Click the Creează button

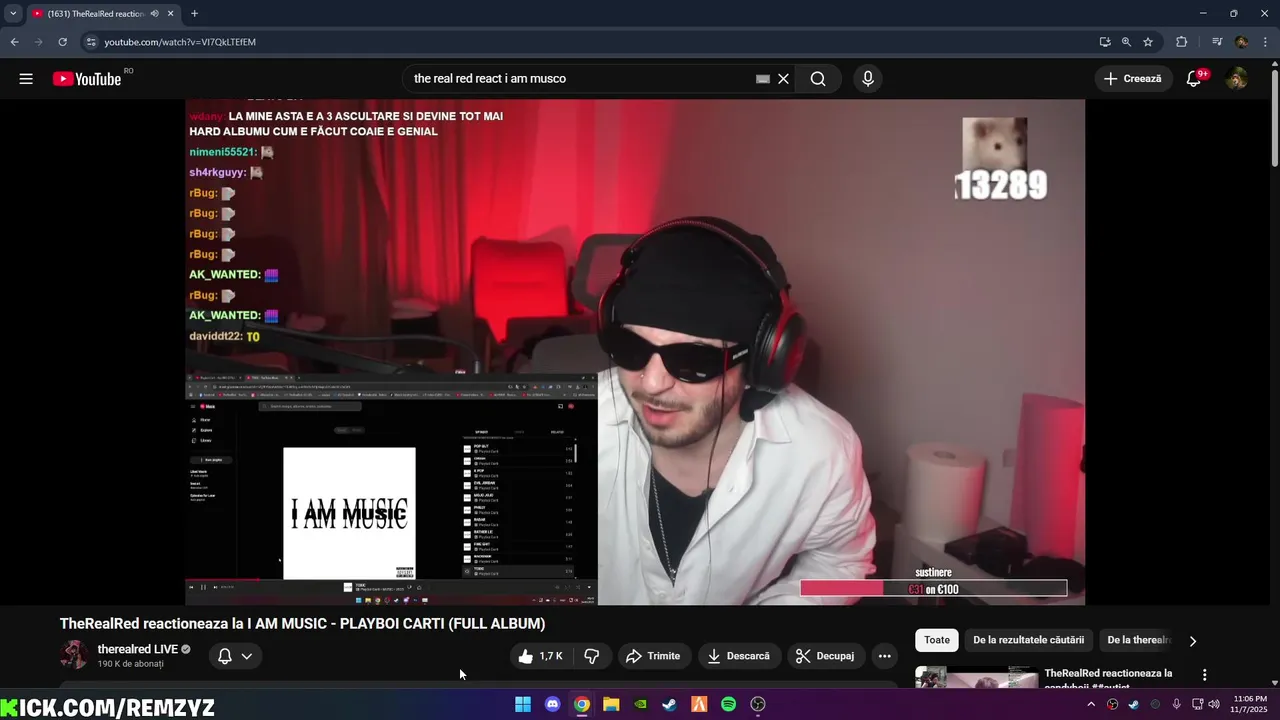1133,79
